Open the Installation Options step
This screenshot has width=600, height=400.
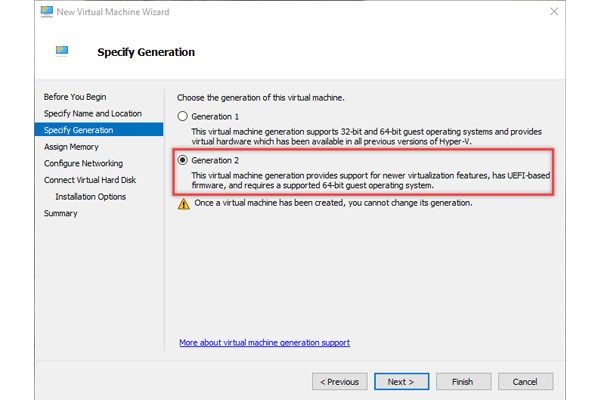click(x=91, y=196)
